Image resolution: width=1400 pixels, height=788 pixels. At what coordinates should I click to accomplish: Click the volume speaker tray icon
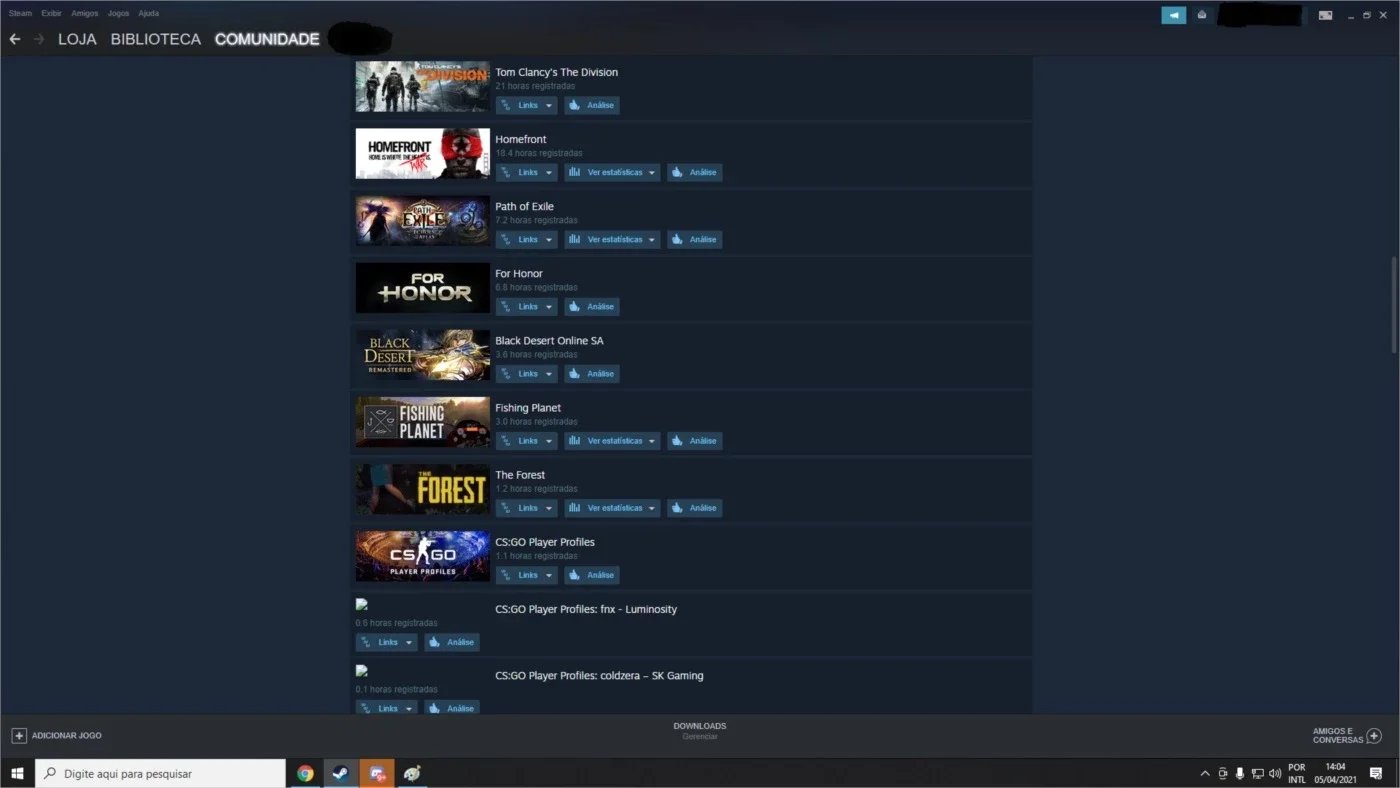(1274, 773)
